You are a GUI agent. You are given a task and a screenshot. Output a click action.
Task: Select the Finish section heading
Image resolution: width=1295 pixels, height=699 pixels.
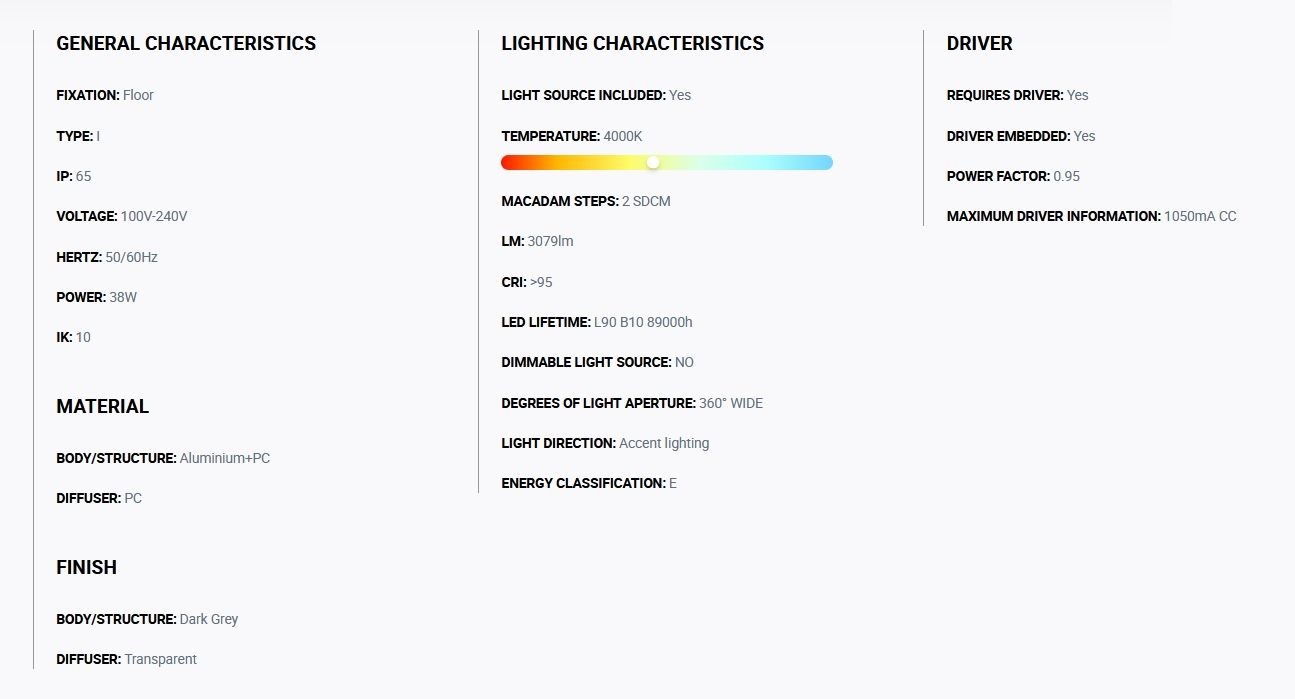point(86,568)
